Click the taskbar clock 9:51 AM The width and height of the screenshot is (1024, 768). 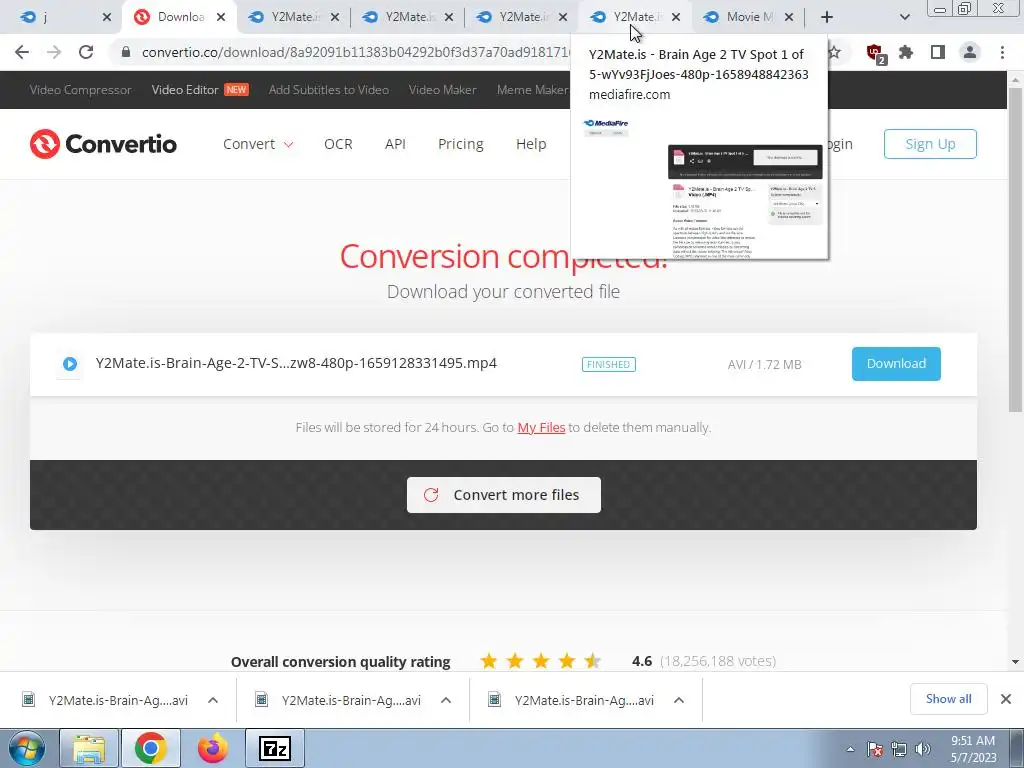point(972,749)
